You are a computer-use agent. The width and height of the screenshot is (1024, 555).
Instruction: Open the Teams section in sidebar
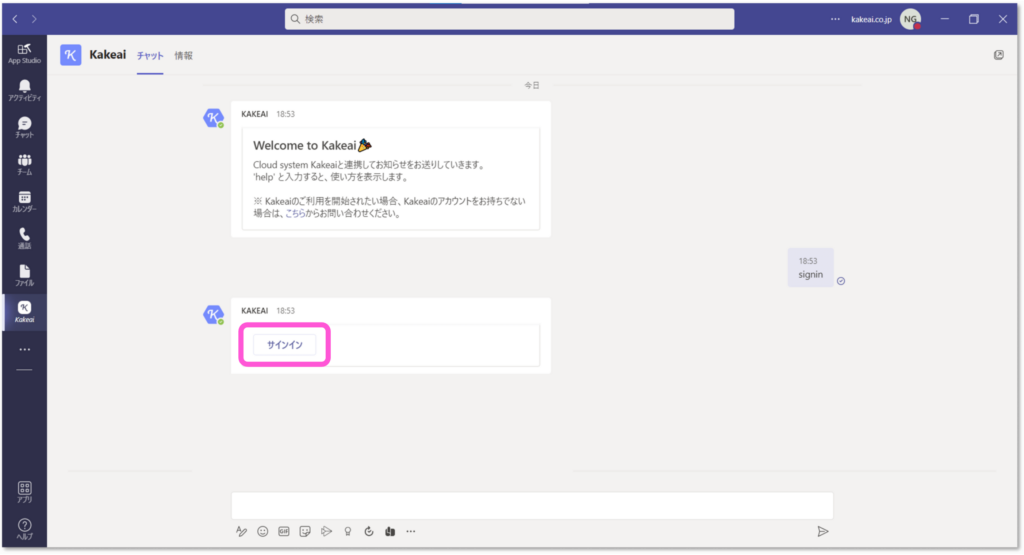coord(24,165)
